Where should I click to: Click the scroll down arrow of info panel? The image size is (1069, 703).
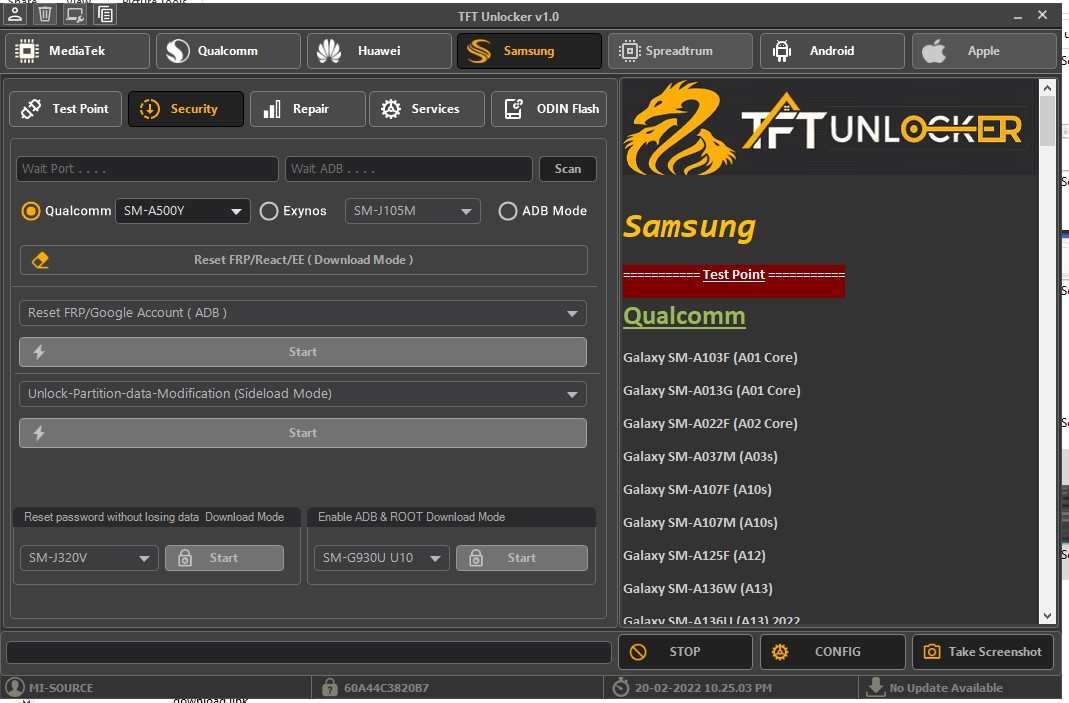[1047, 616]
